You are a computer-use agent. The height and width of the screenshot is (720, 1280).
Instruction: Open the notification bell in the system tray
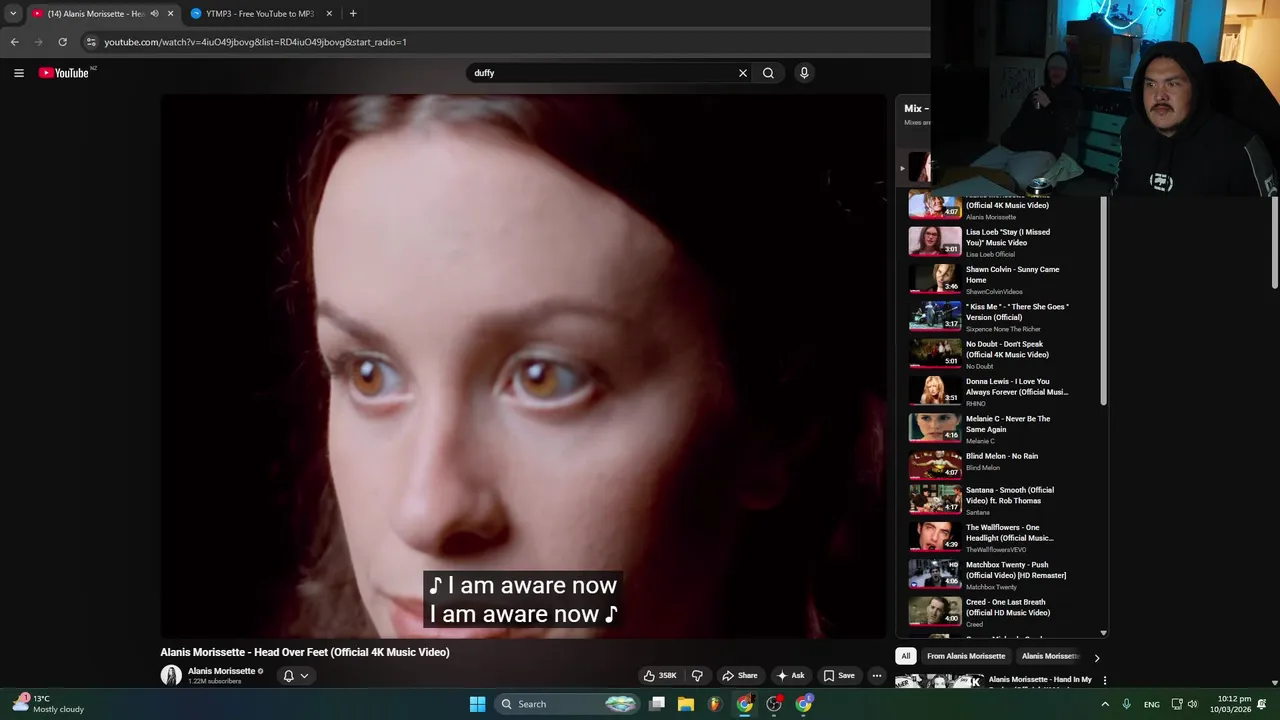coord(1262,704)
